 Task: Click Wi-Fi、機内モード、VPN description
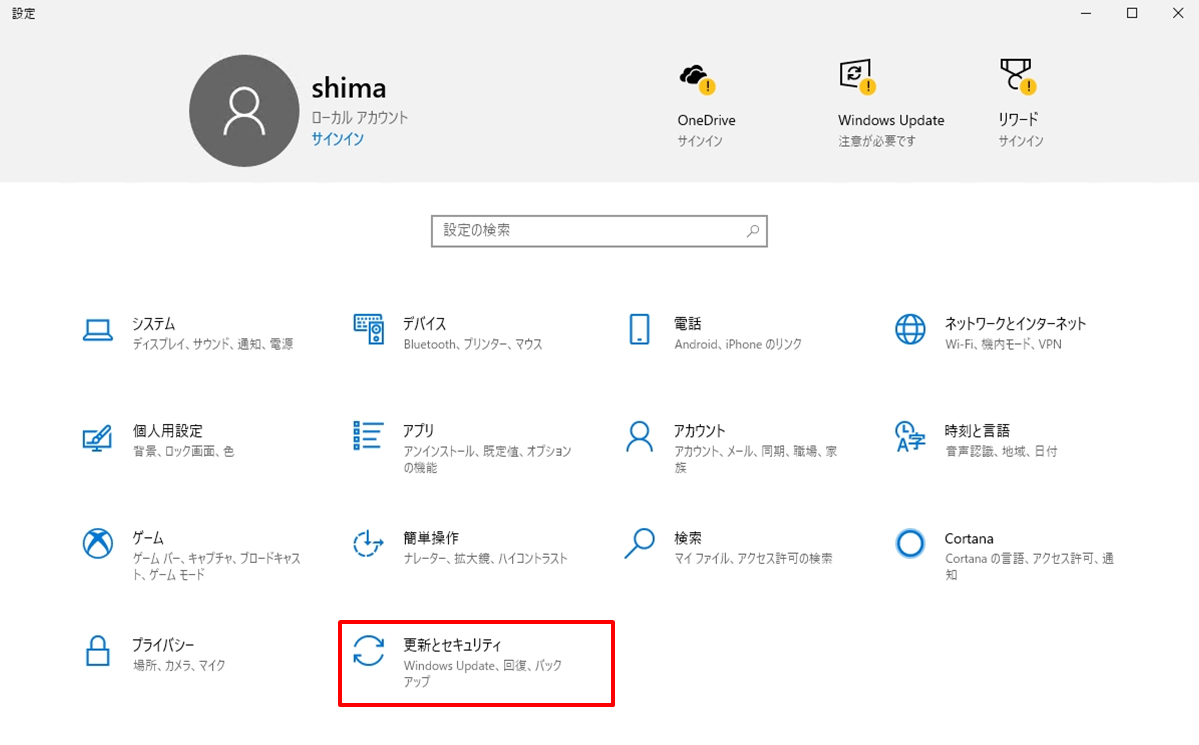(x=1003, y=344)
